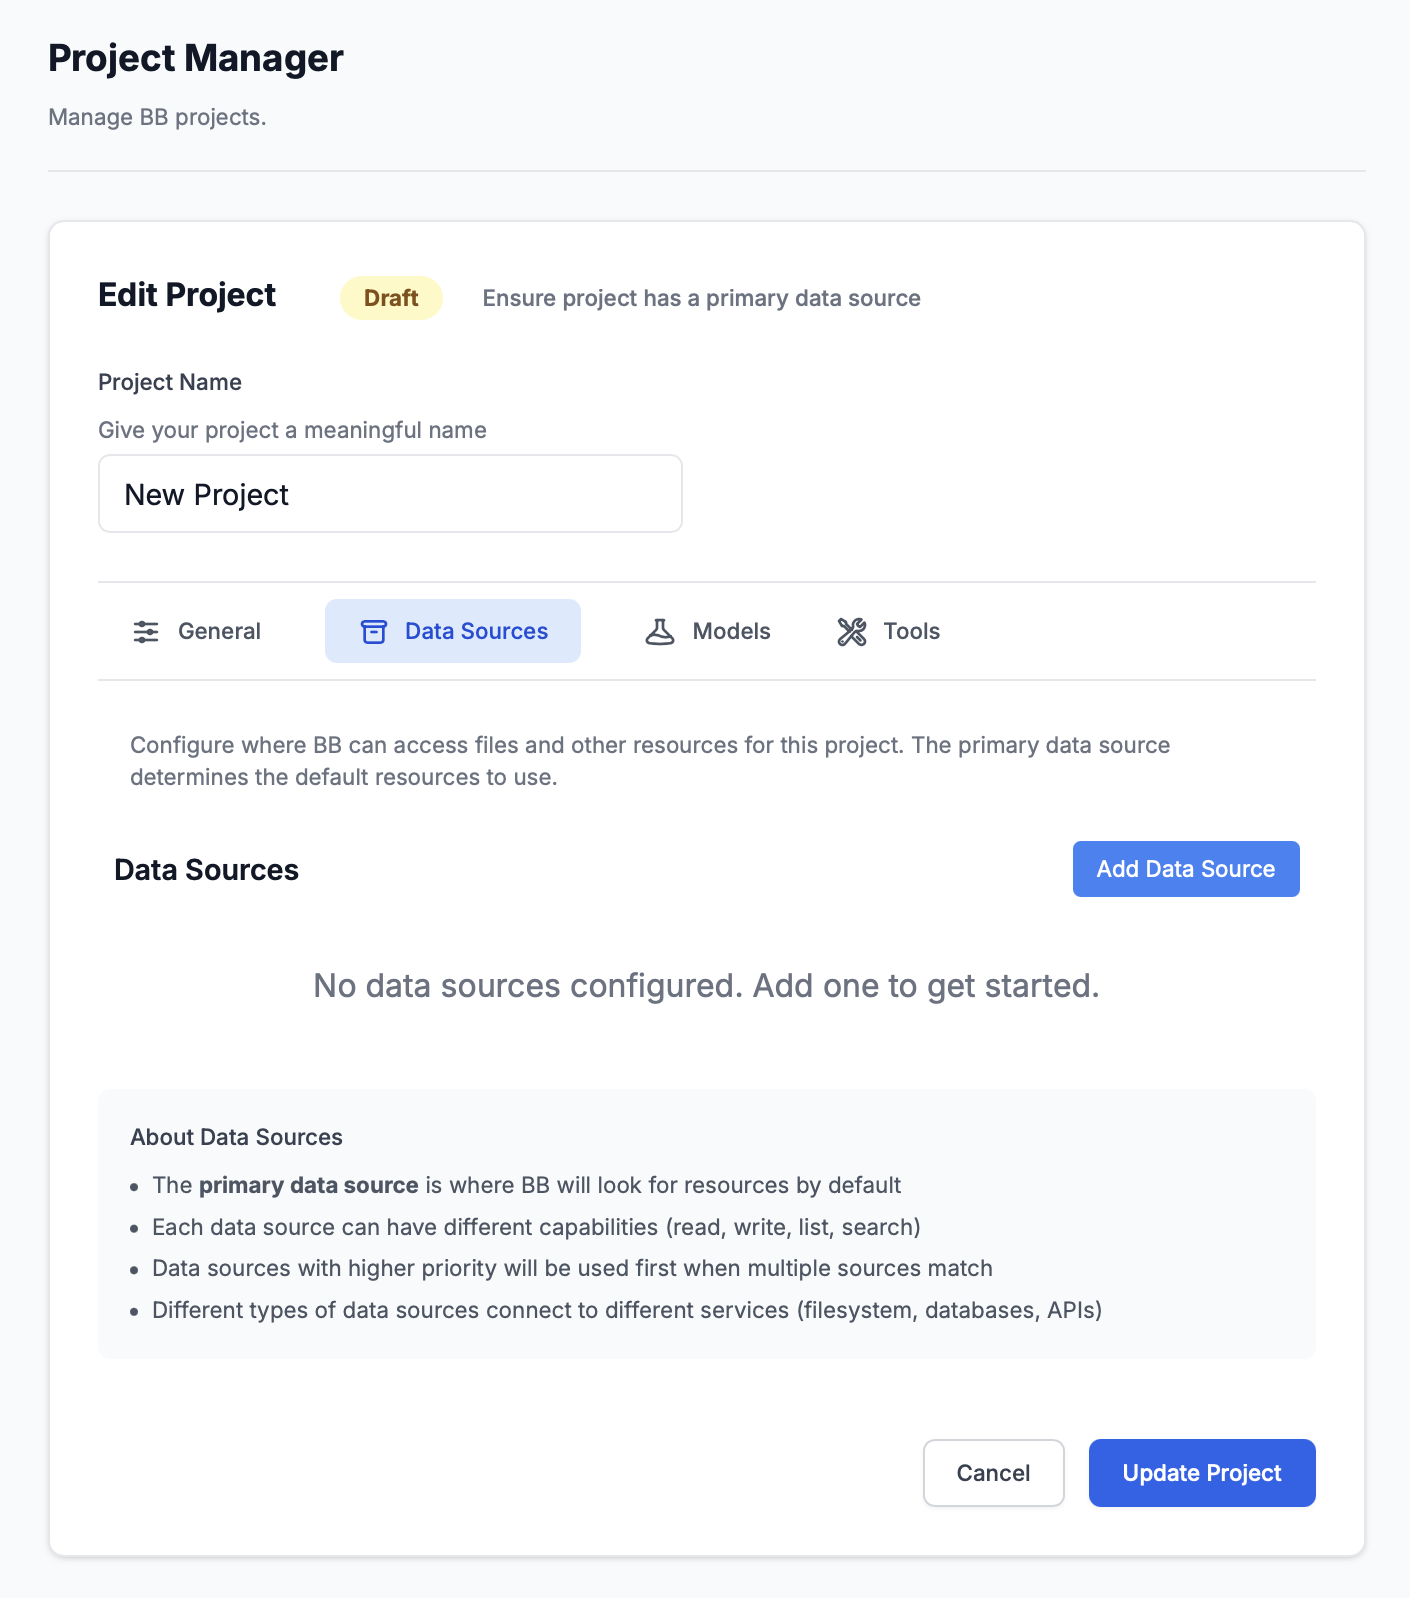Screen dimensions: 1410x1598
Task: Switch to the General tab
Action: click(x=219, y=632)
